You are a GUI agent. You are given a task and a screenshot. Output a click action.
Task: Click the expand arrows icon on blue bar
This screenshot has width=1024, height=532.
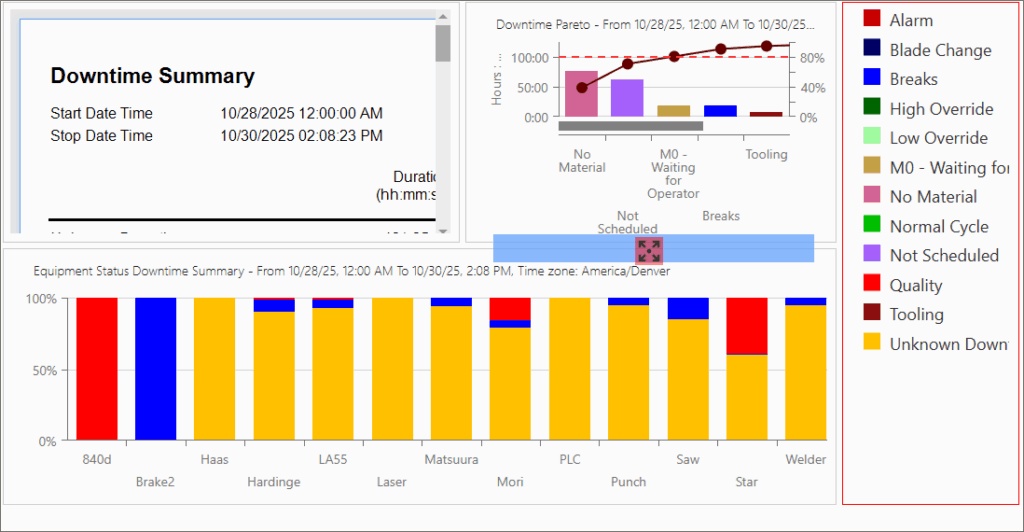click(649, 250)
